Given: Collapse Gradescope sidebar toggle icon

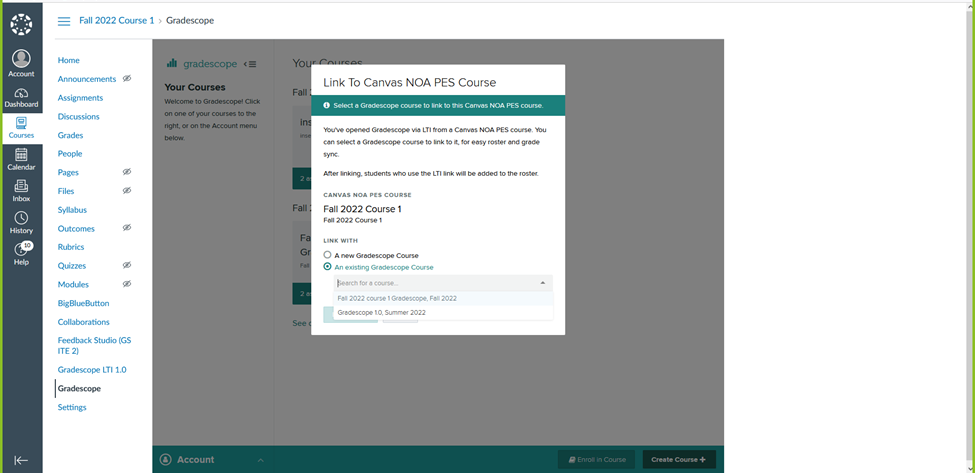Looking at the screenshot, I should click(250, 63).
